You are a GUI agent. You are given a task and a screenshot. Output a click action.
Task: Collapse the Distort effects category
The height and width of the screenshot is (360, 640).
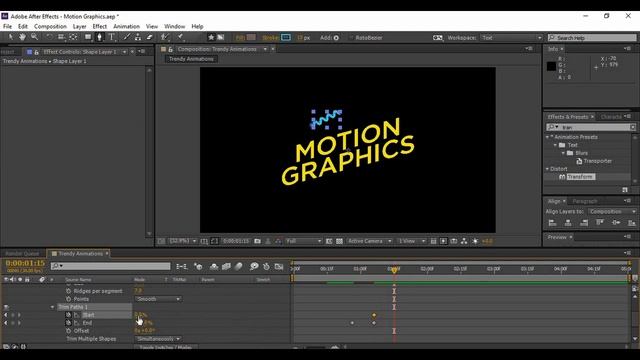547,169
